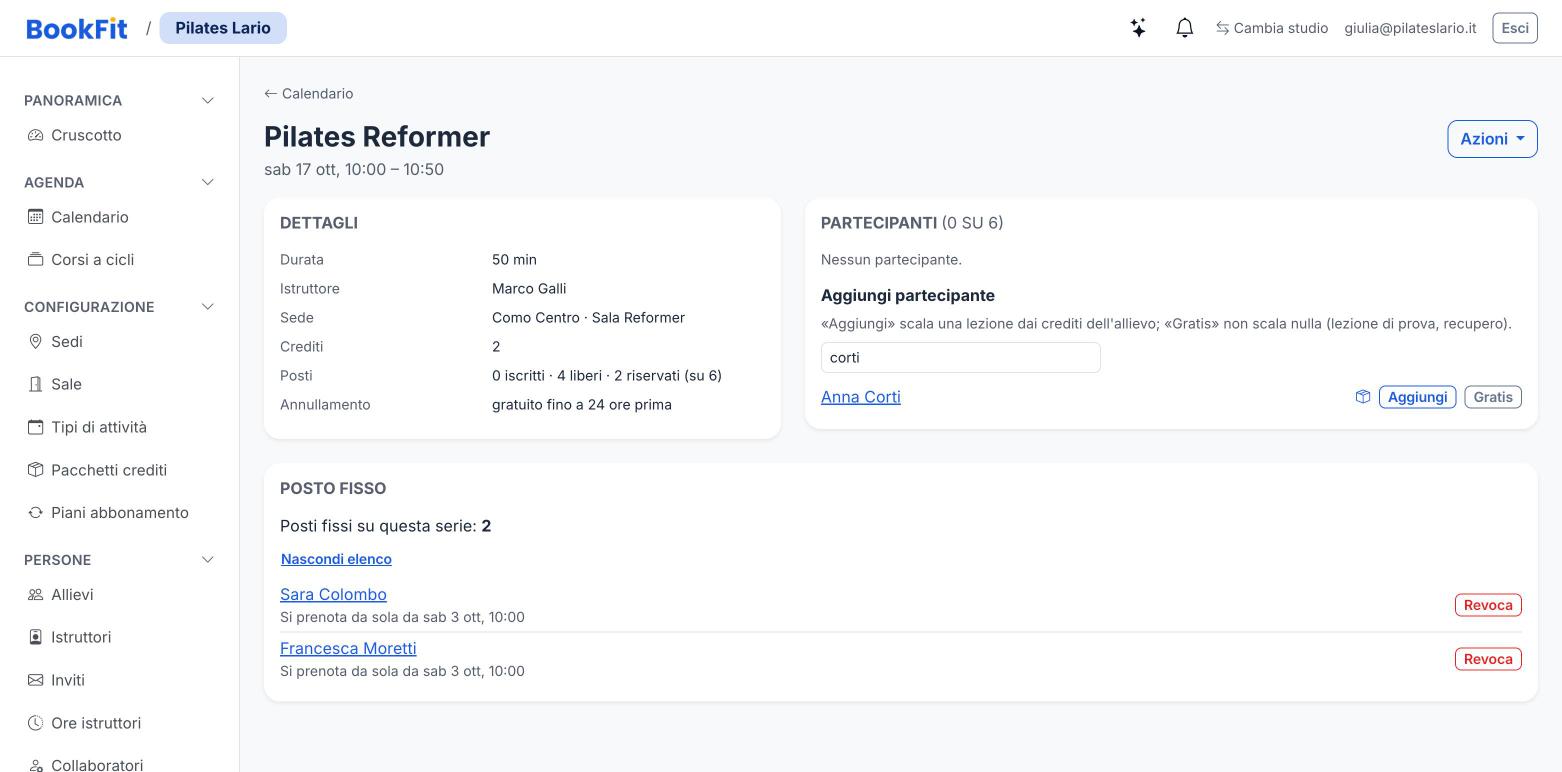Revoke Francesca Moretti's fixed spot

click(x=1488, y=659)
